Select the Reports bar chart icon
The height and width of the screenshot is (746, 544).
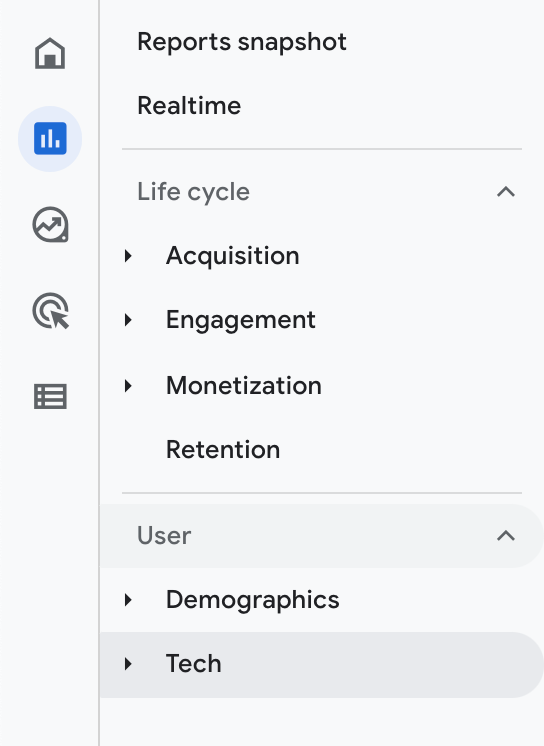coord(50,138)
